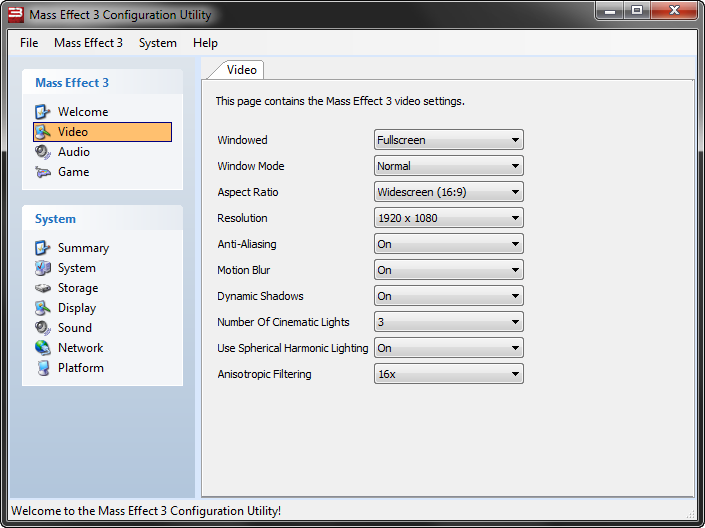Screen dimensions: 705x528
Task: Open the Dynamic Shadows dropdown
Action: 449,296
